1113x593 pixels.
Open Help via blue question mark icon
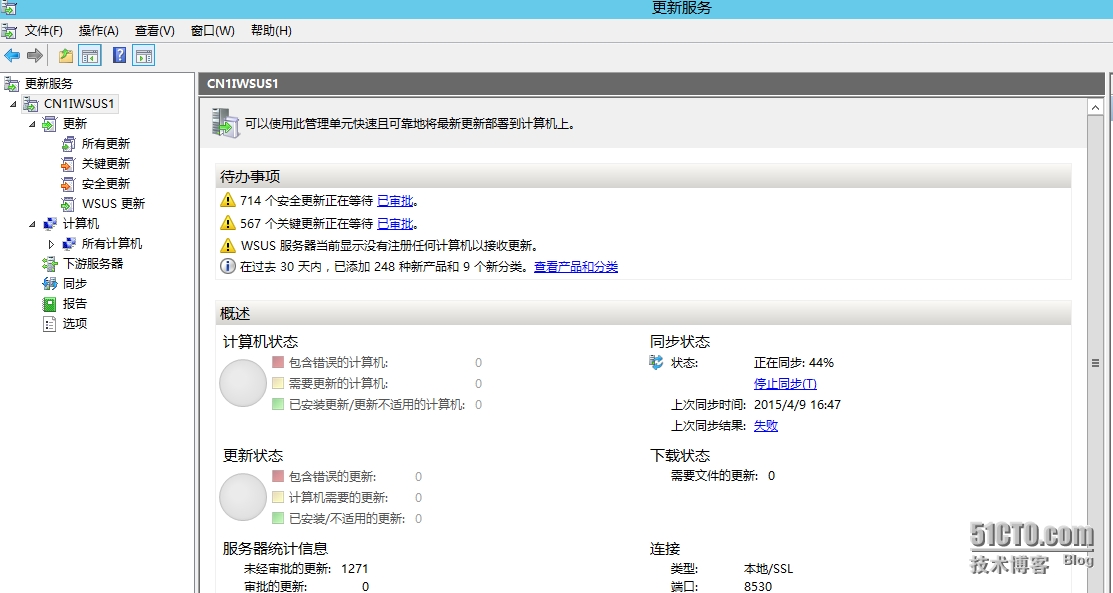(120, 55)
